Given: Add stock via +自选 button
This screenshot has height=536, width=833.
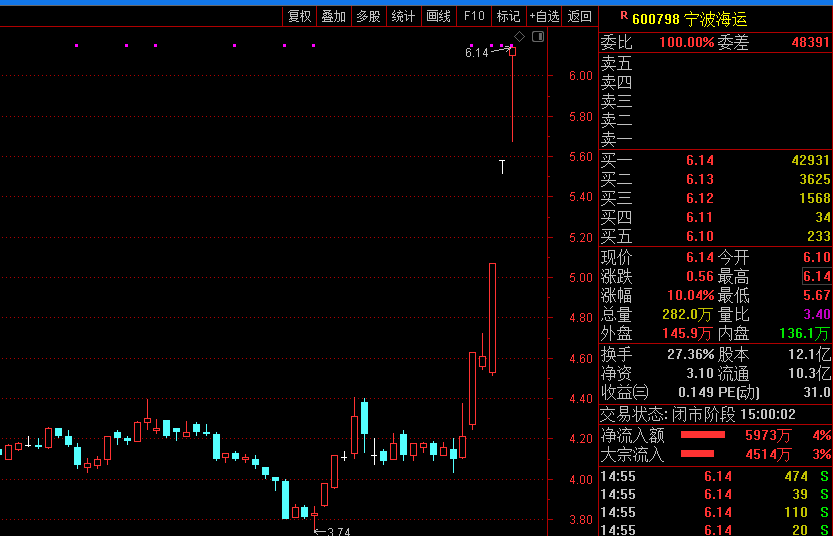Looking at the screenshot, I should click(x=544, y=16).
